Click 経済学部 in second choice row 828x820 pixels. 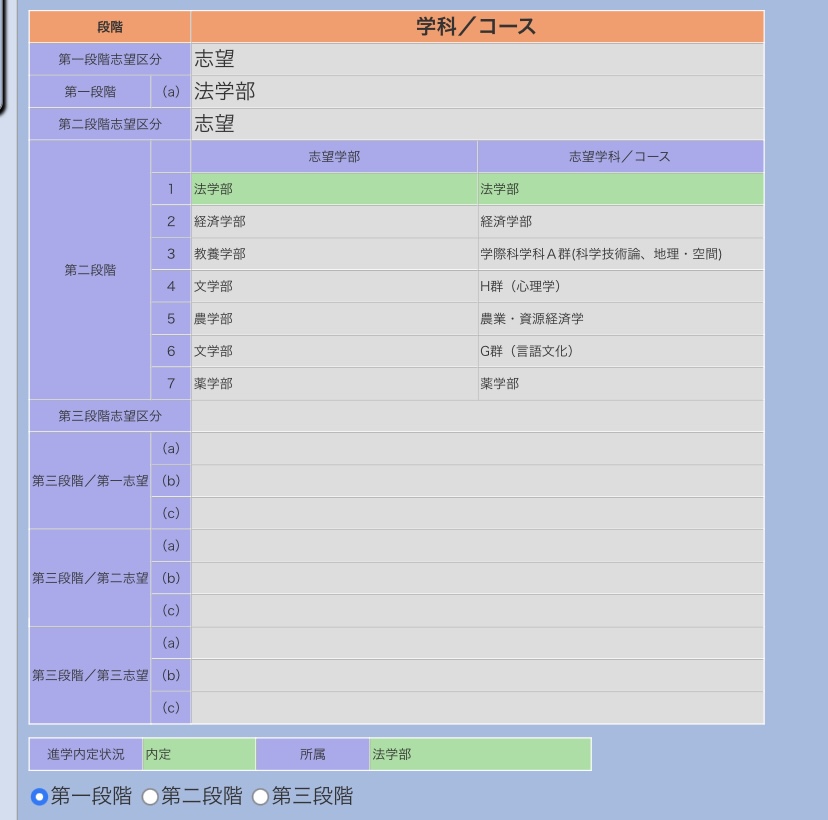pyautogui.click(x=334, y=222)
